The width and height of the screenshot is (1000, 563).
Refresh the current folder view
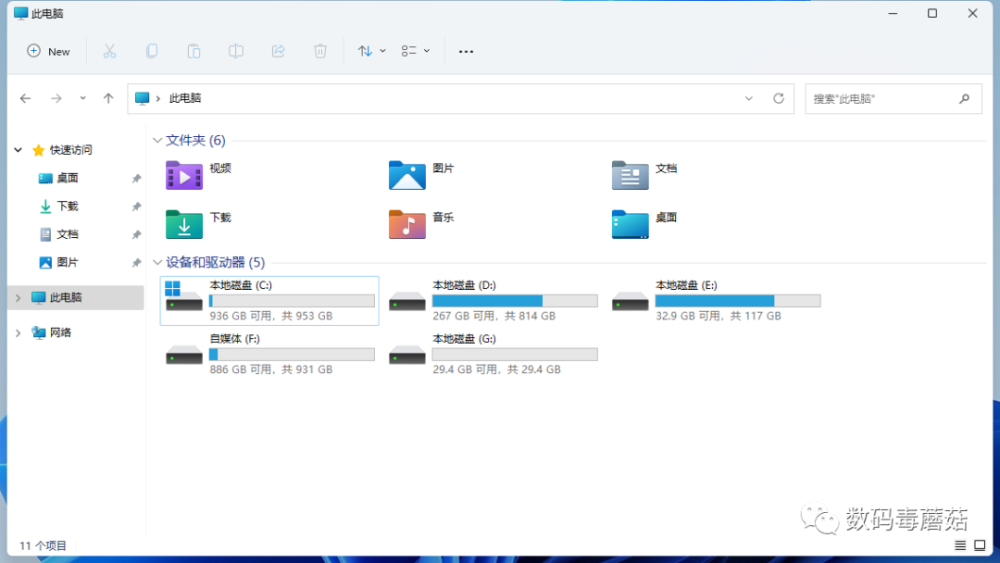coord(779,98)
